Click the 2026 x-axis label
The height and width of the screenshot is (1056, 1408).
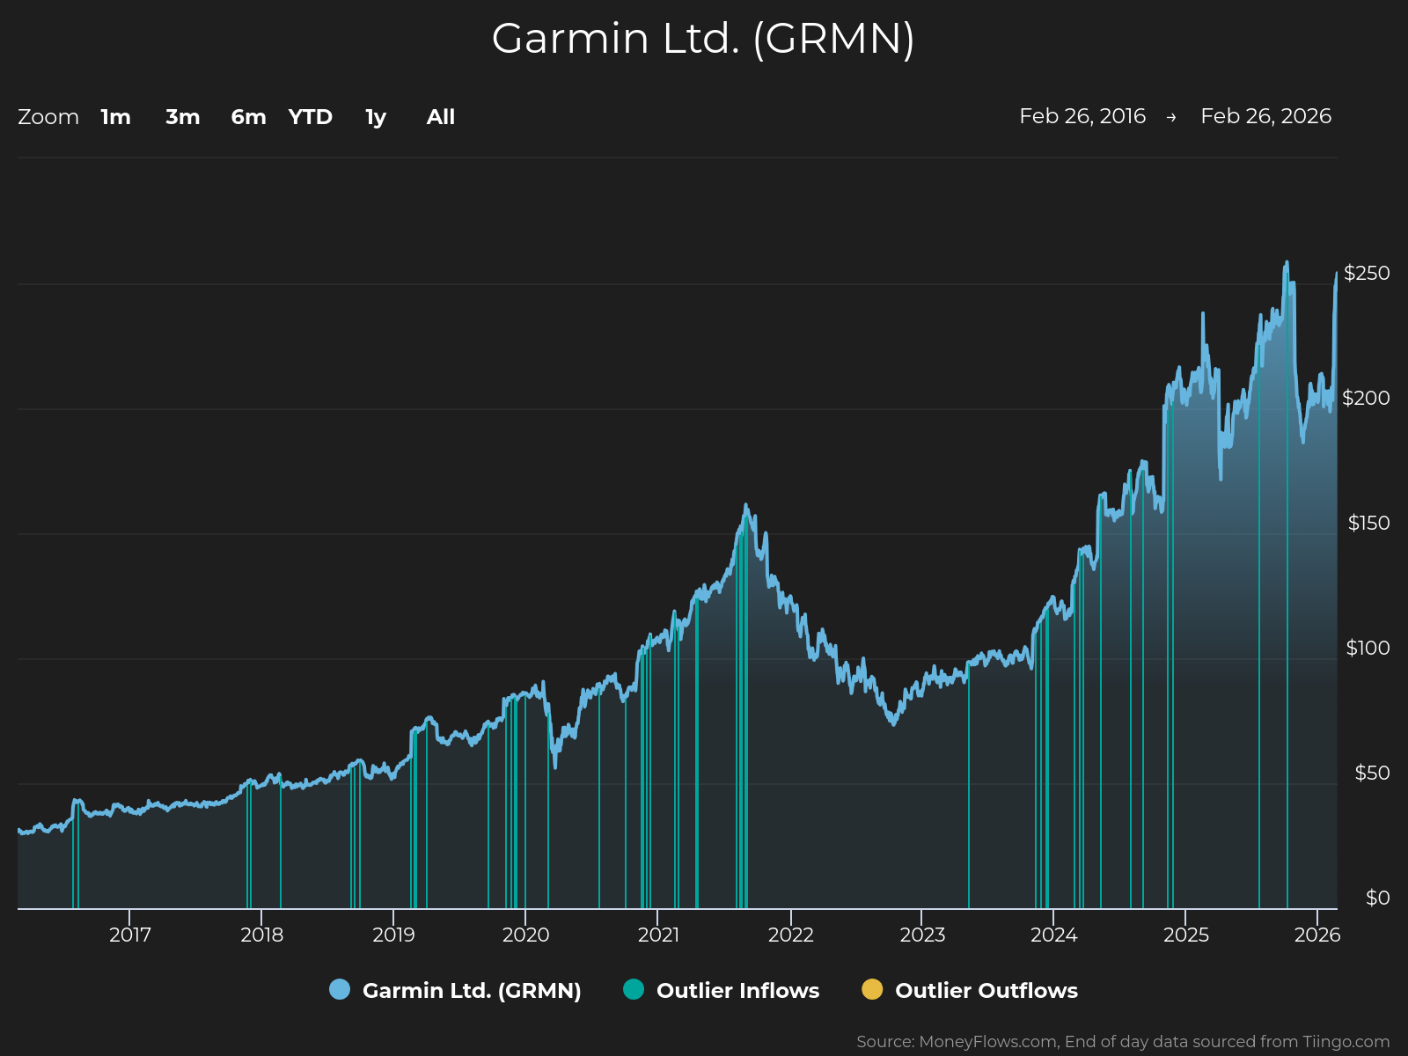pyautogui.click(x=1317, y=935)
